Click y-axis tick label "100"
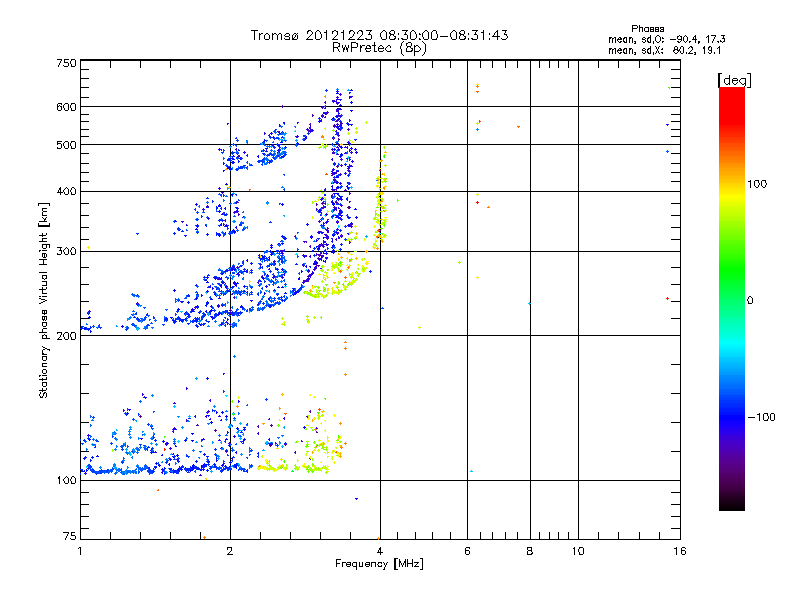Image resolution: width=800 pixels, height=600 pixels. [x=66, y=480]
